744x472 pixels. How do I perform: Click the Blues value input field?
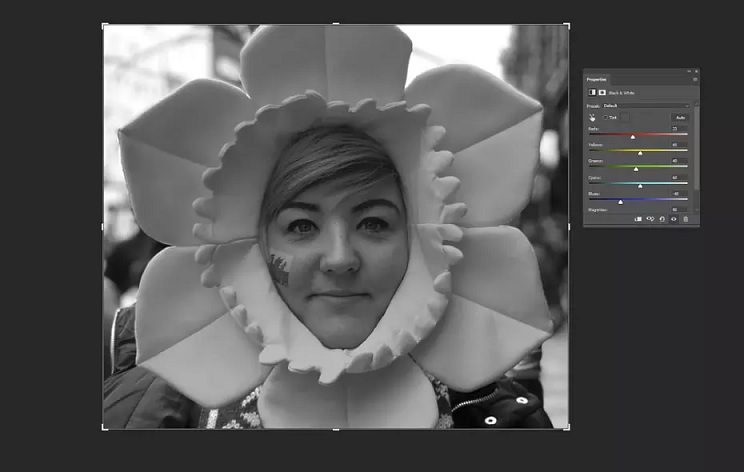[x=681, y=193]
